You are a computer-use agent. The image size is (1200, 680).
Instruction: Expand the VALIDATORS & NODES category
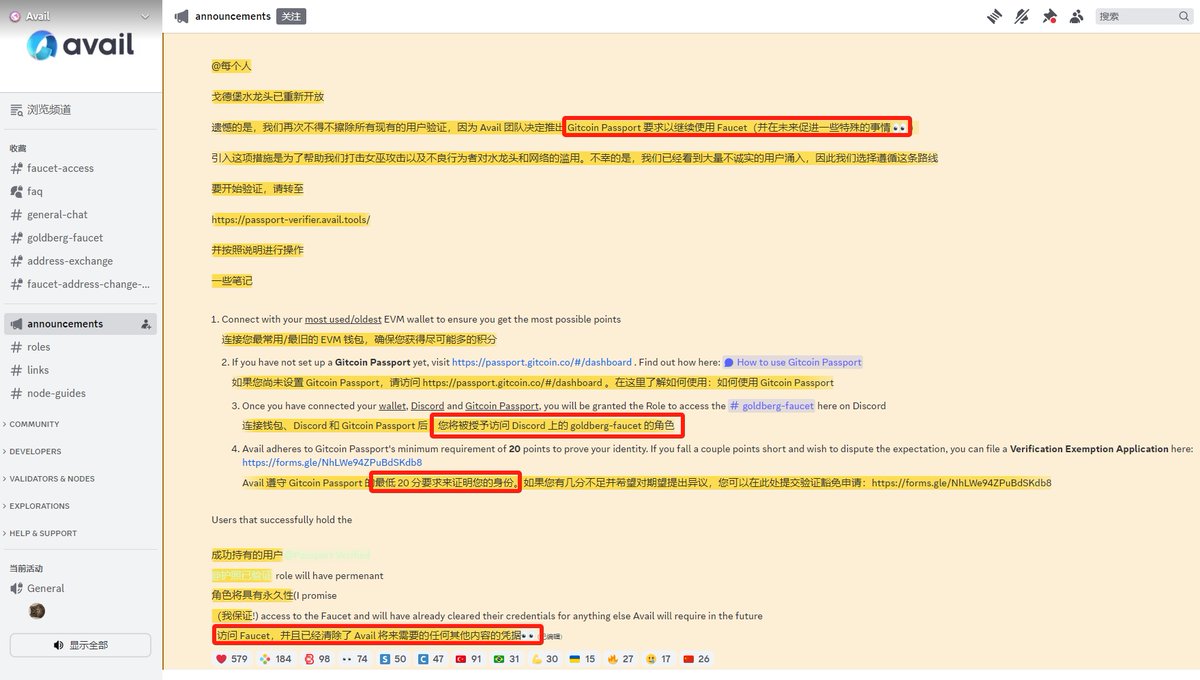(50, 478)
